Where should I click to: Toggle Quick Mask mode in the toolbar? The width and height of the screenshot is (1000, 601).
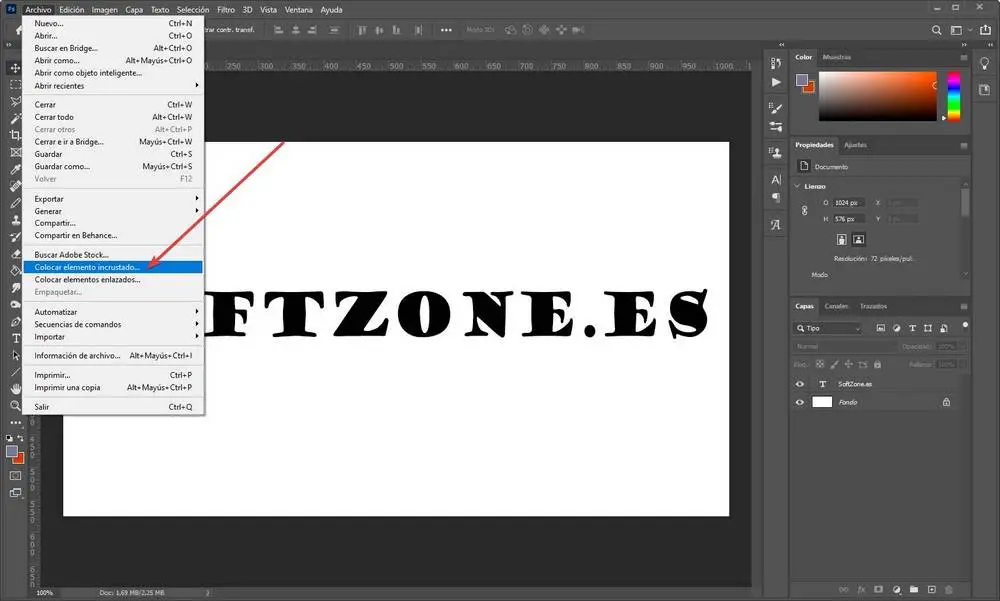tap(15, 475)
